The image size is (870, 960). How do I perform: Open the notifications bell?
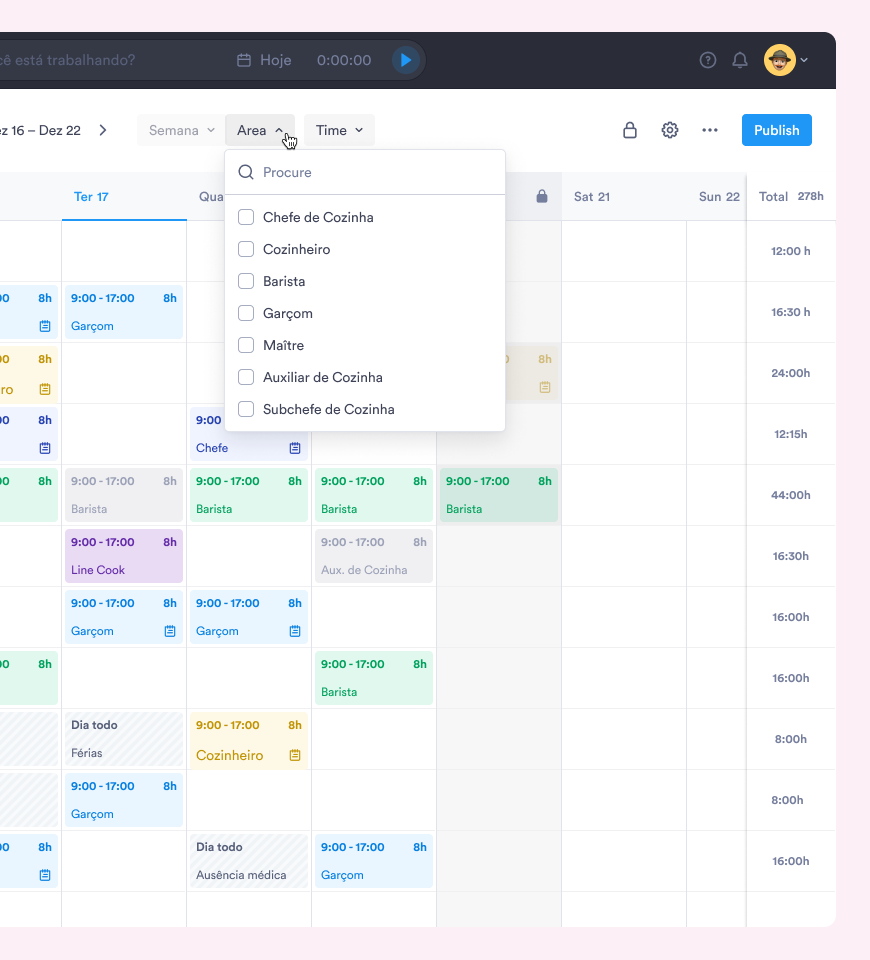point(740,60)
